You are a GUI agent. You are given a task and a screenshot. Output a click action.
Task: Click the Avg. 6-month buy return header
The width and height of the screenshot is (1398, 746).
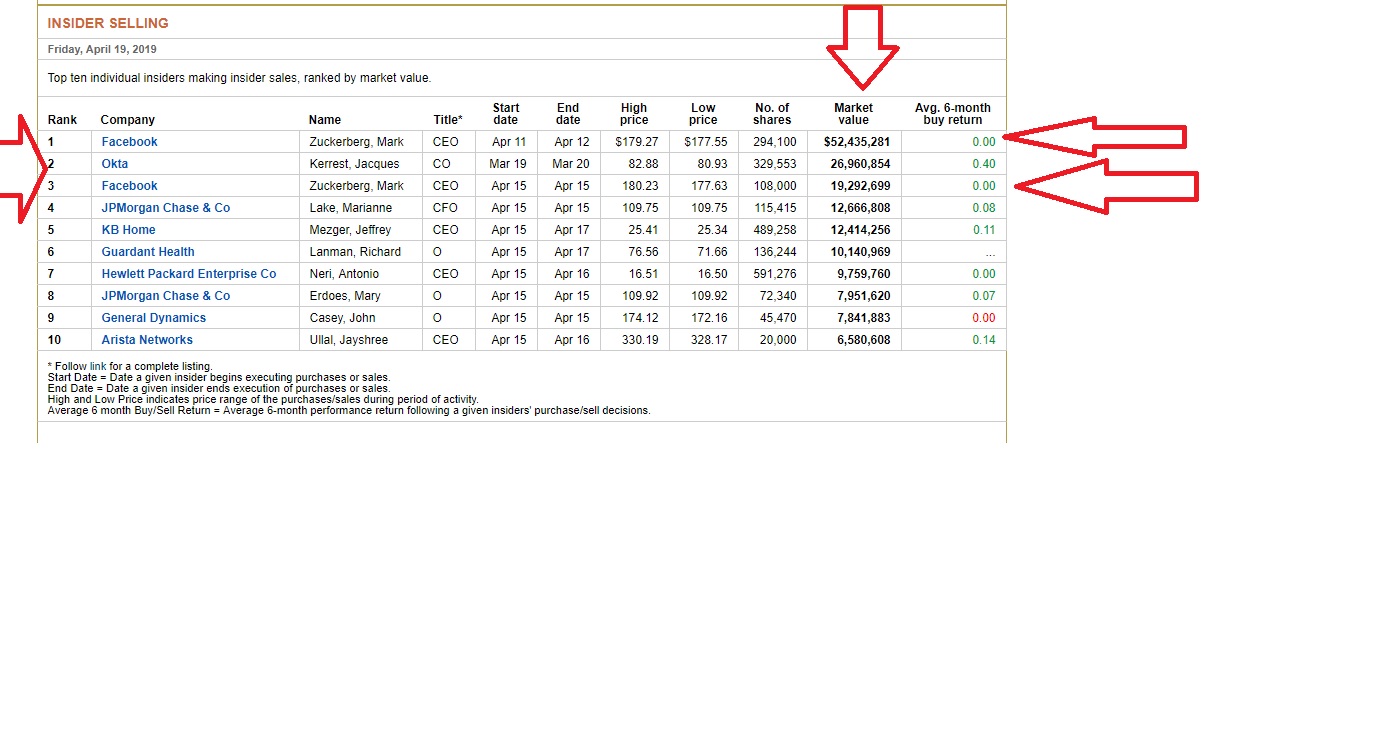953,114
